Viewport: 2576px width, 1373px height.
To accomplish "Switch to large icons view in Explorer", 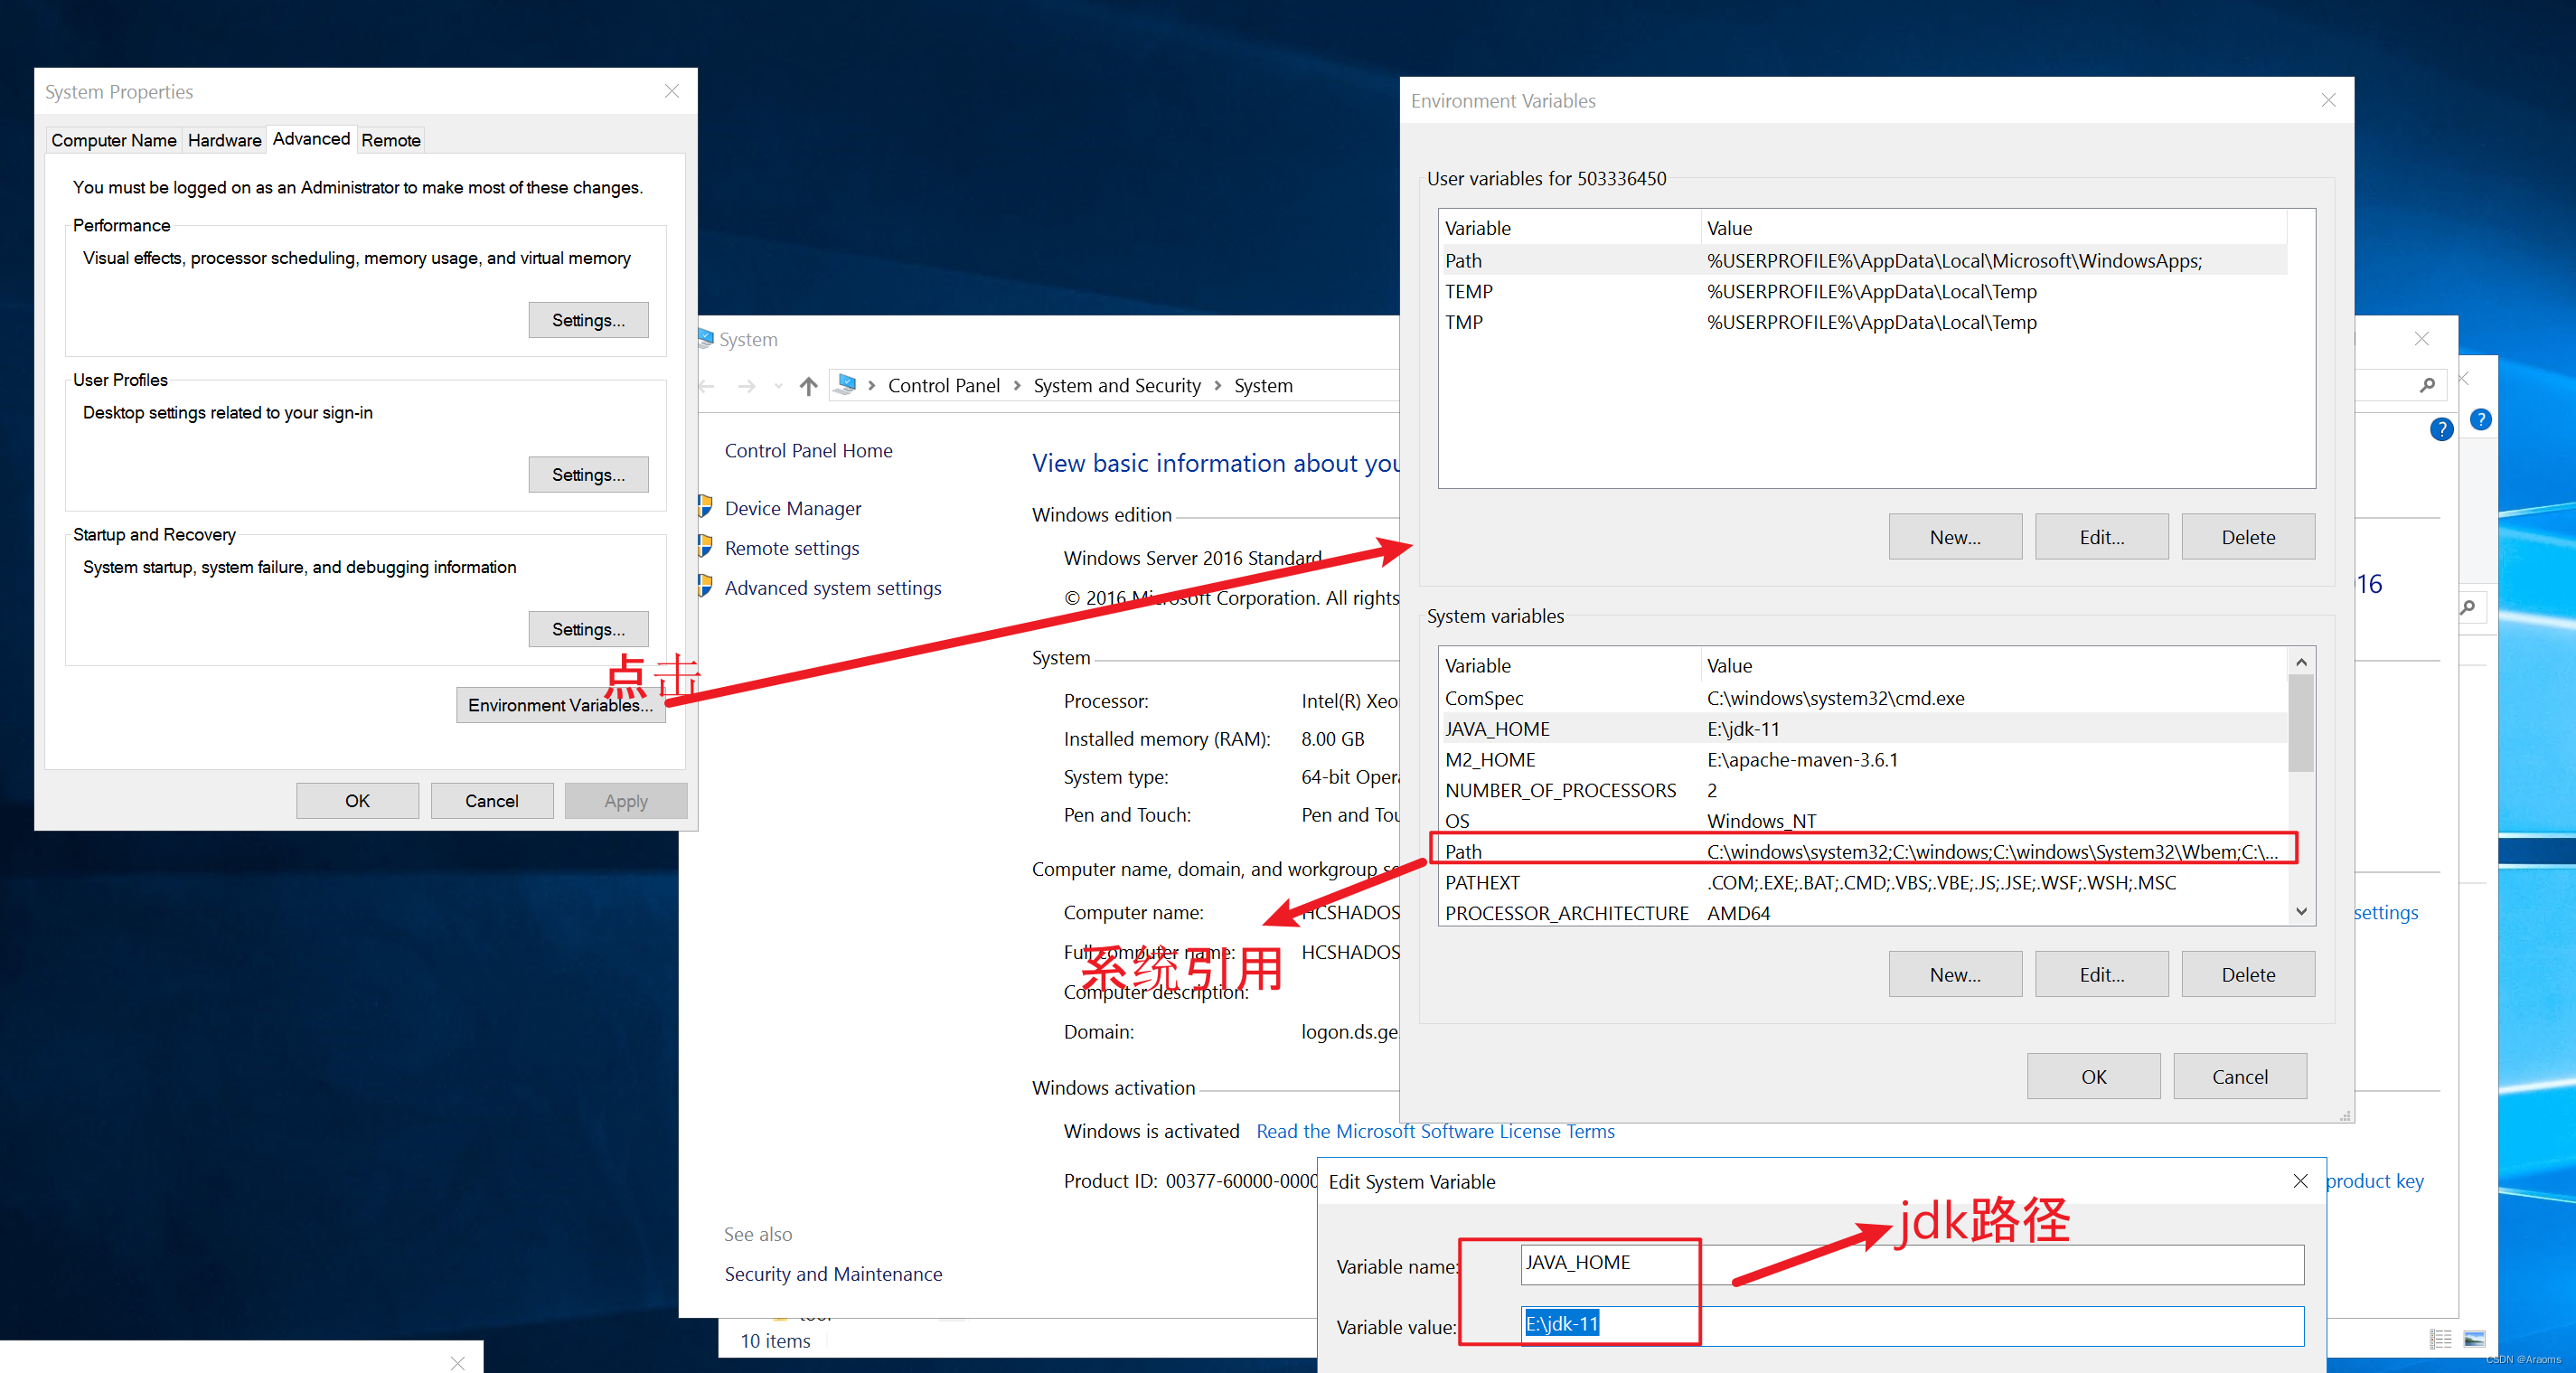I will pos(2474,1338).
